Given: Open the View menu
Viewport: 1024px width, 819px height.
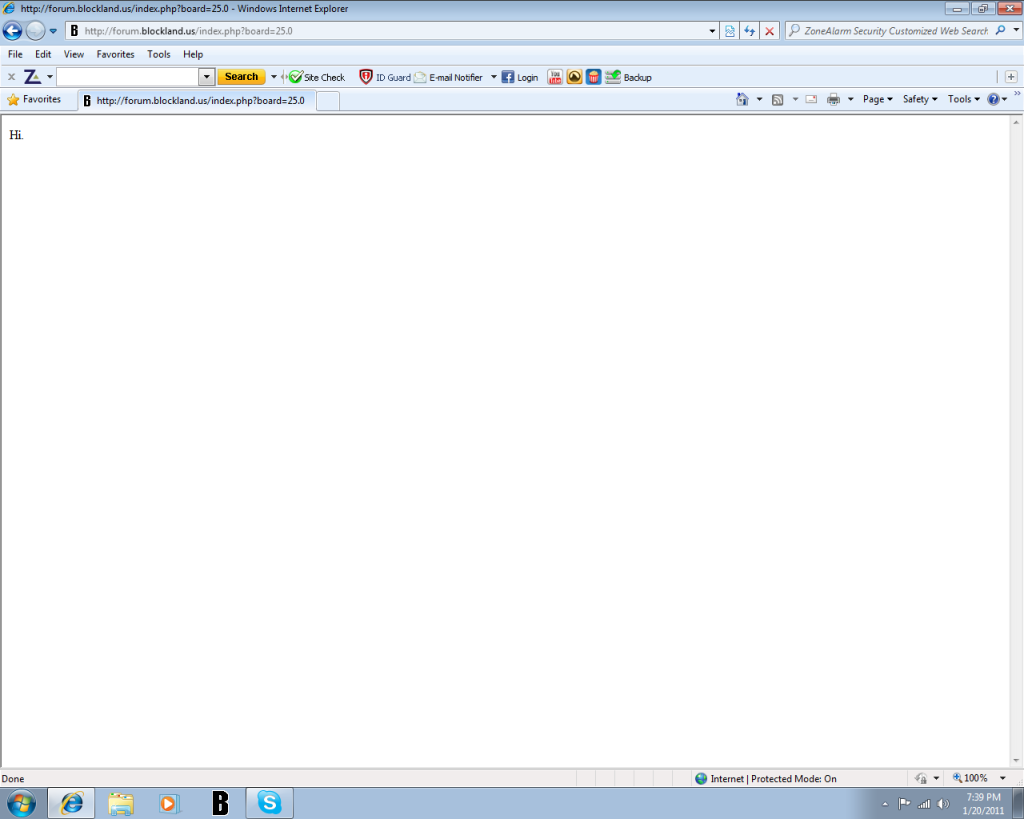Looking at the screenshot, I should [74, 54].
